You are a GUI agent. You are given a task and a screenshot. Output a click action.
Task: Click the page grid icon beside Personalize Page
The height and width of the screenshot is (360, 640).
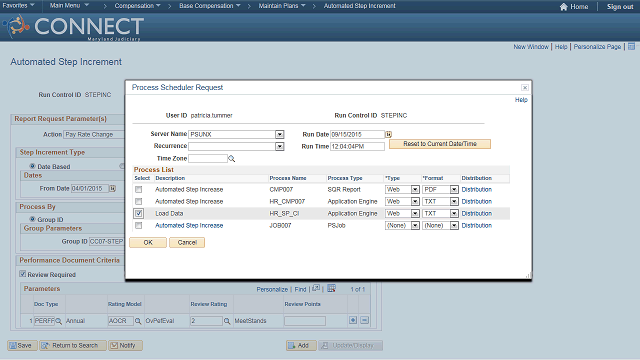click(x=631, y=47)
